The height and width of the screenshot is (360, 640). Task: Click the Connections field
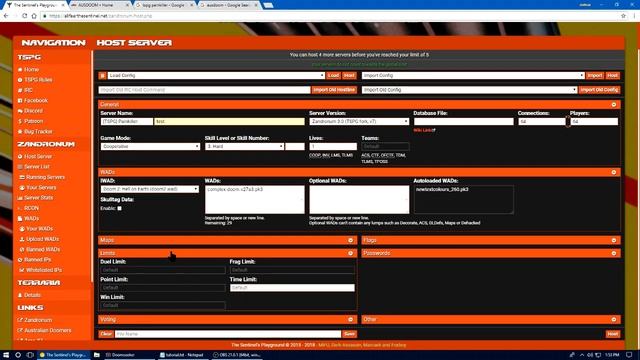pyautogui.click(x=542, y=122)
